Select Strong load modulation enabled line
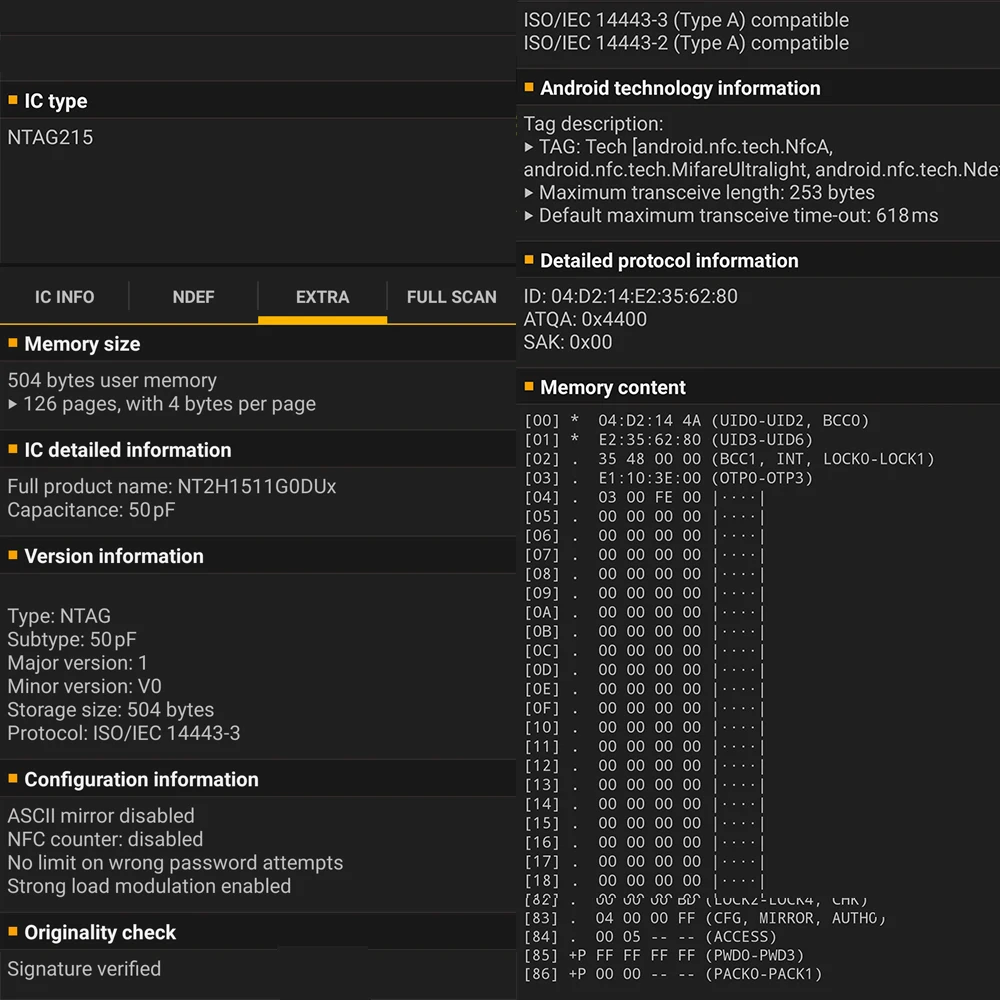Image resolution: width=1000 pixels, height=1000 pixels. tap(149, 886)
